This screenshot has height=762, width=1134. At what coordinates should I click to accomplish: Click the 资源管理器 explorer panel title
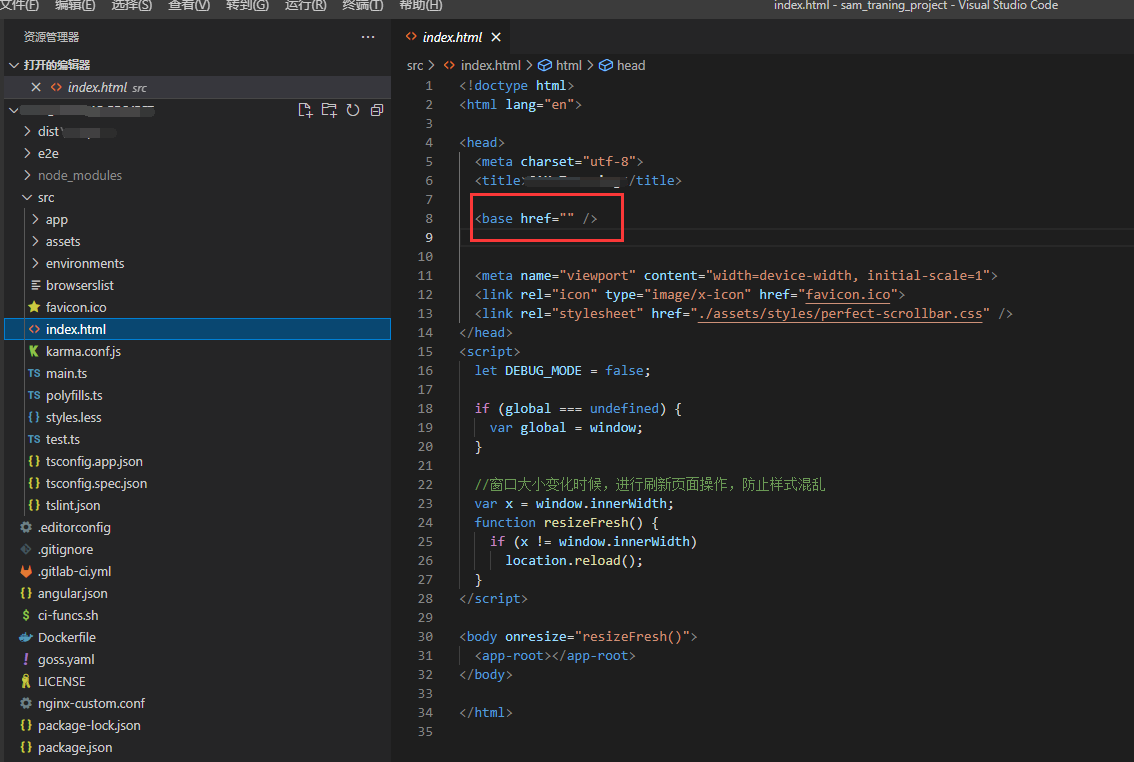pyautogui.click(x=51, y=37)
